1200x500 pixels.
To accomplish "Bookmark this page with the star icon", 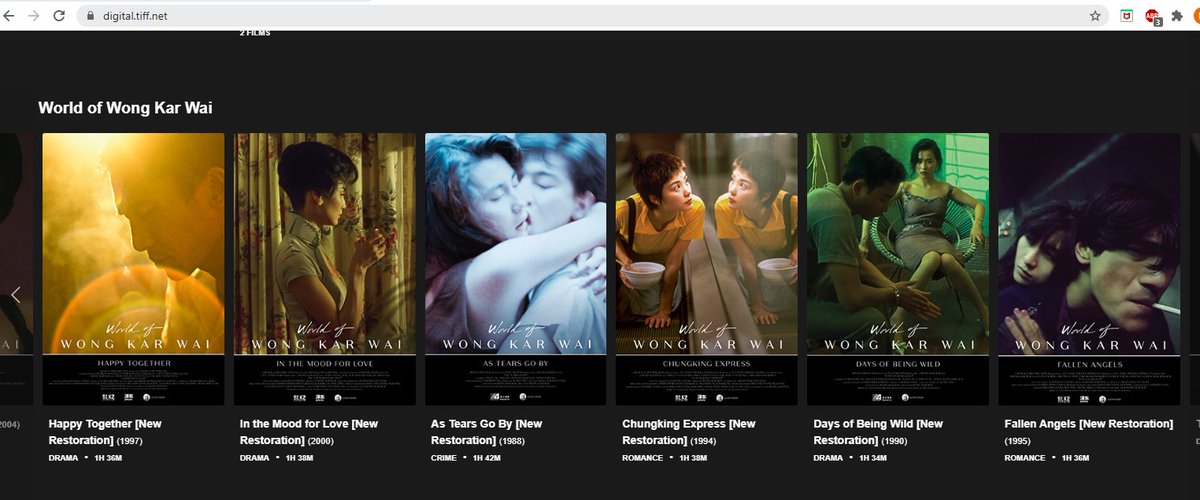I will (x=1095, y=16).
